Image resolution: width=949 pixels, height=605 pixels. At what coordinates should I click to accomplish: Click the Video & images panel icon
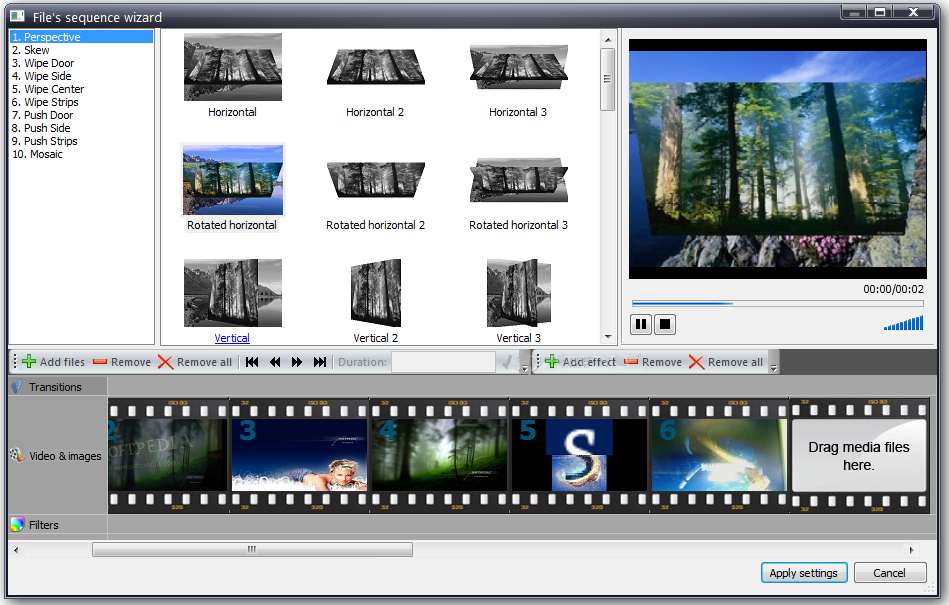18,456
